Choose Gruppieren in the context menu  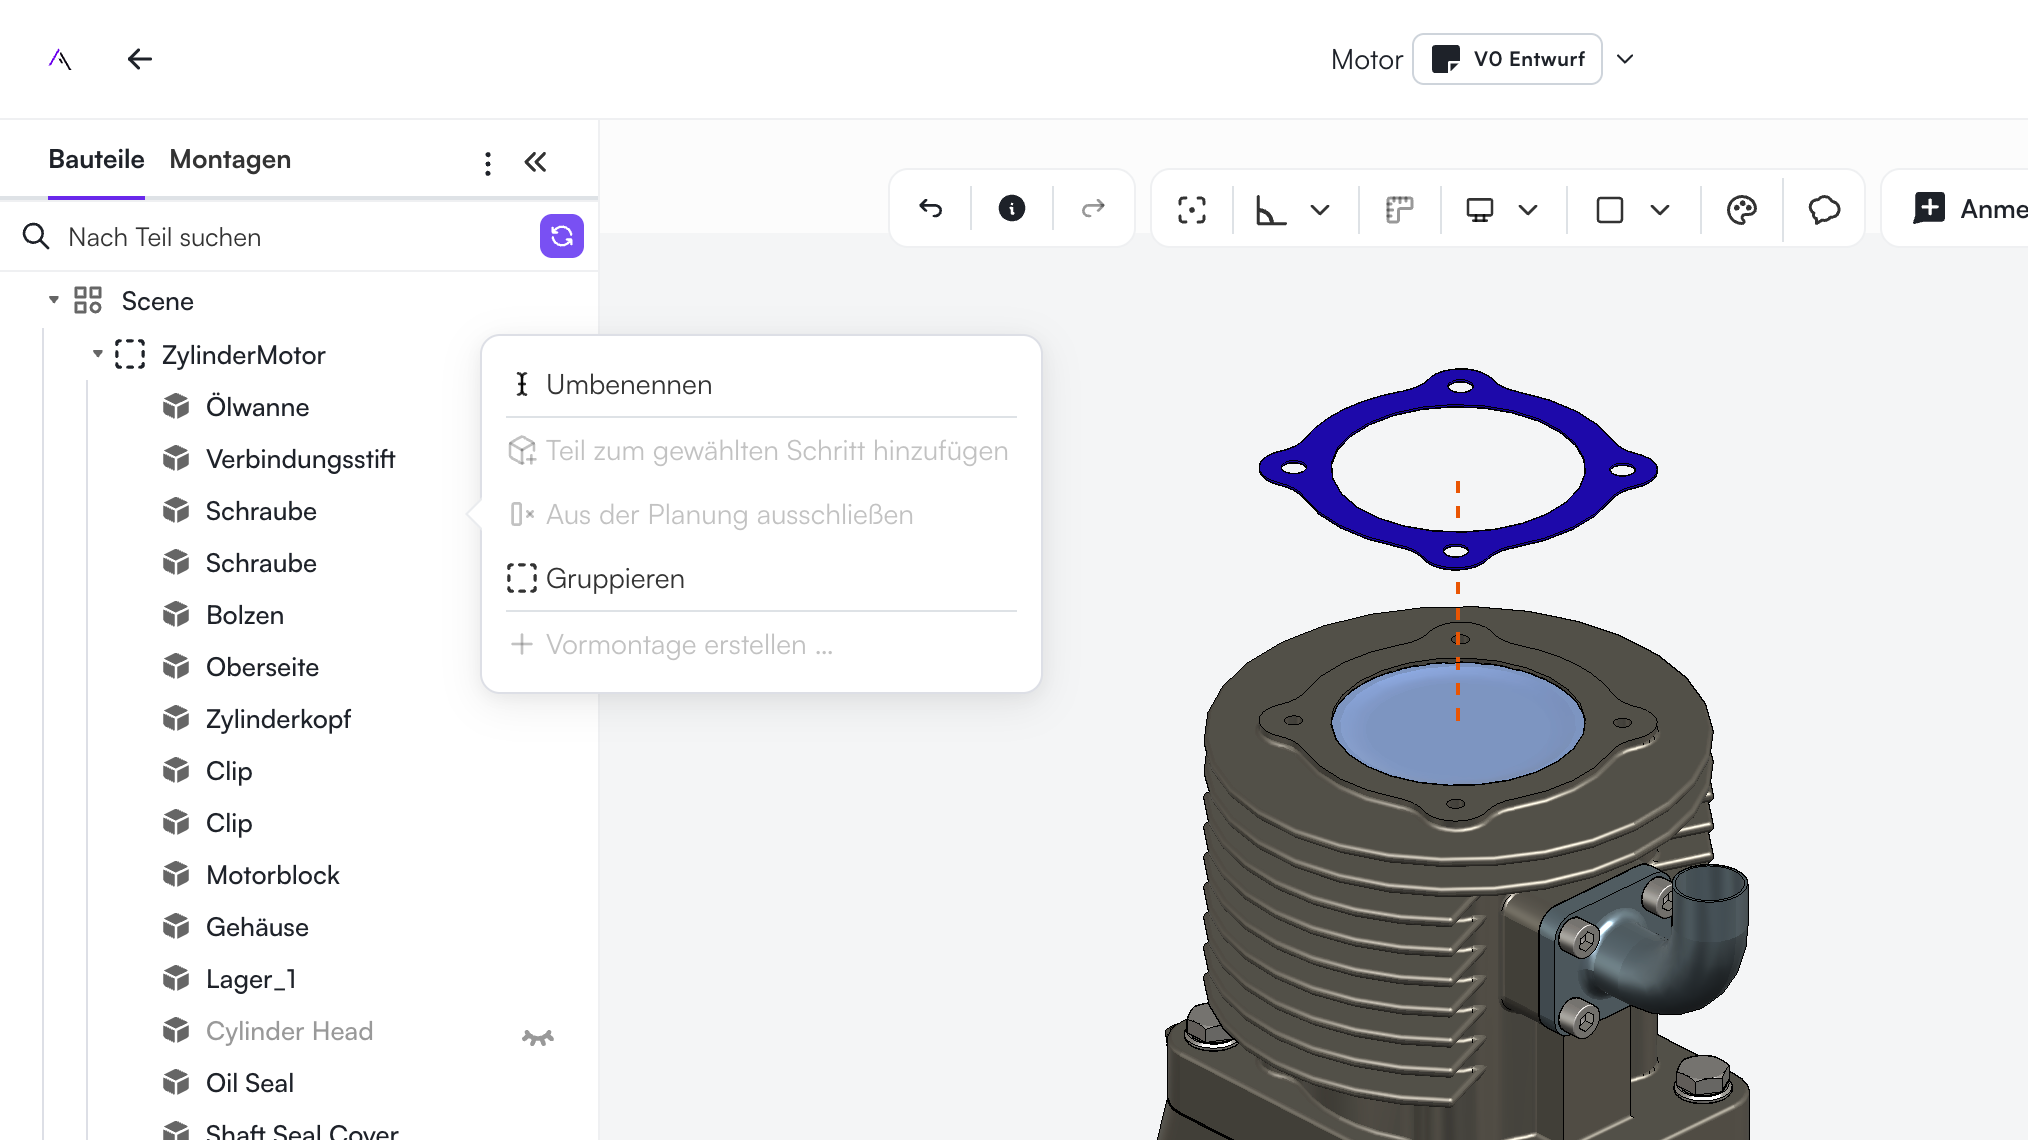[615, 579]
